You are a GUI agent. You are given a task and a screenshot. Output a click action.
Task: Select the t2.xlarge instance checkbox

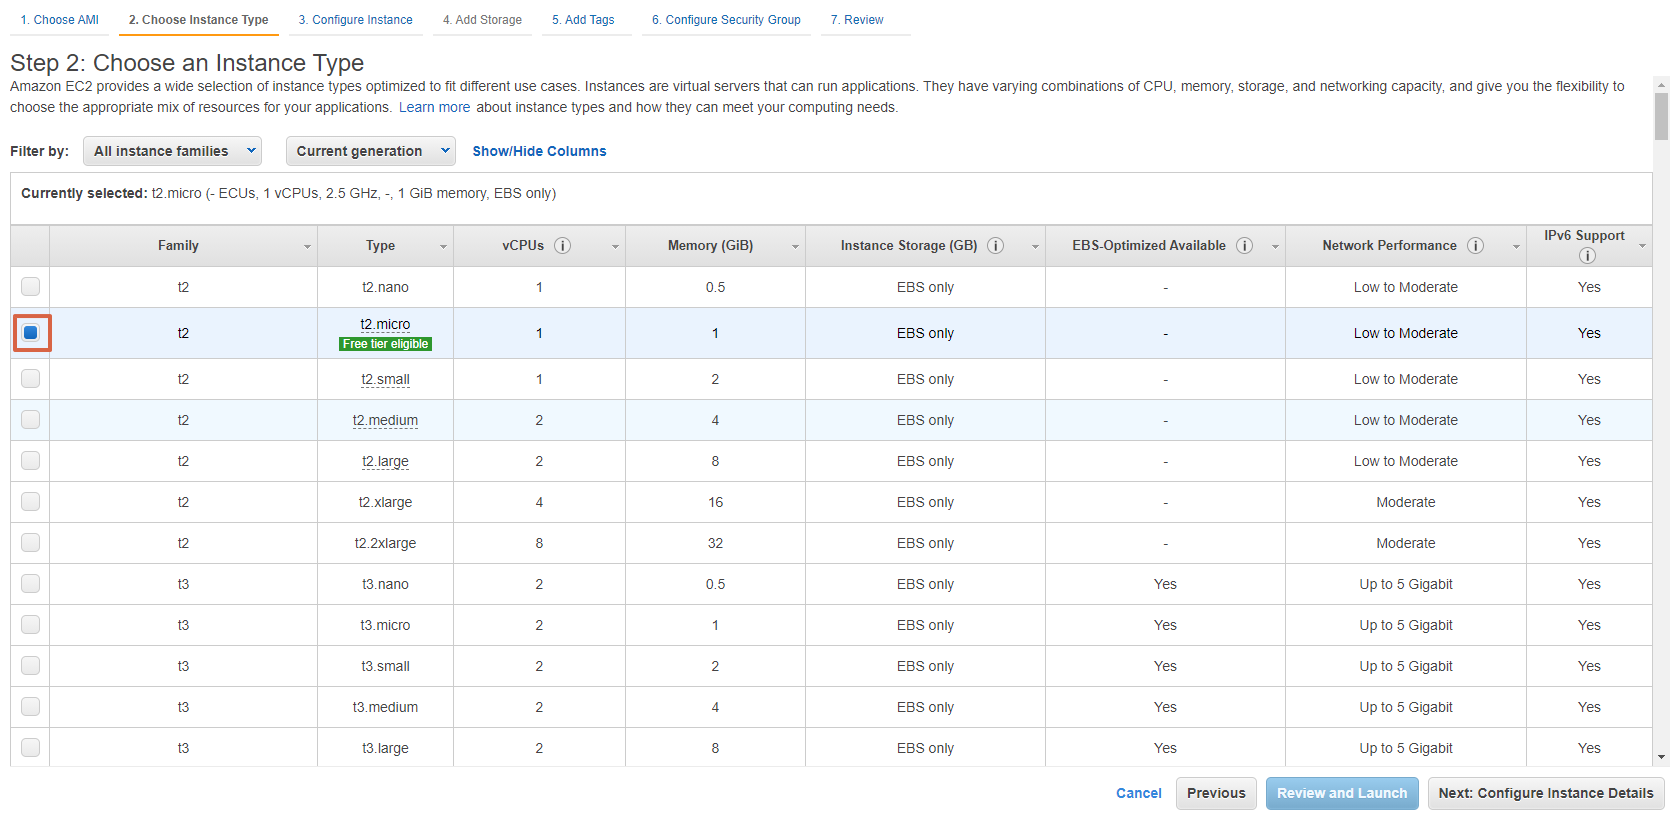(x=31, y=502)
